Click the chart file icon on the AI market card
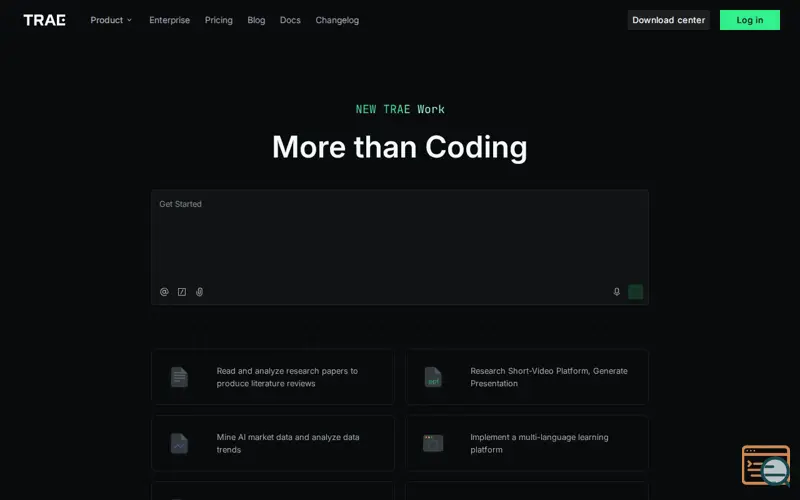The height and width of the screenshot is (500, 800). click(179, 443)
